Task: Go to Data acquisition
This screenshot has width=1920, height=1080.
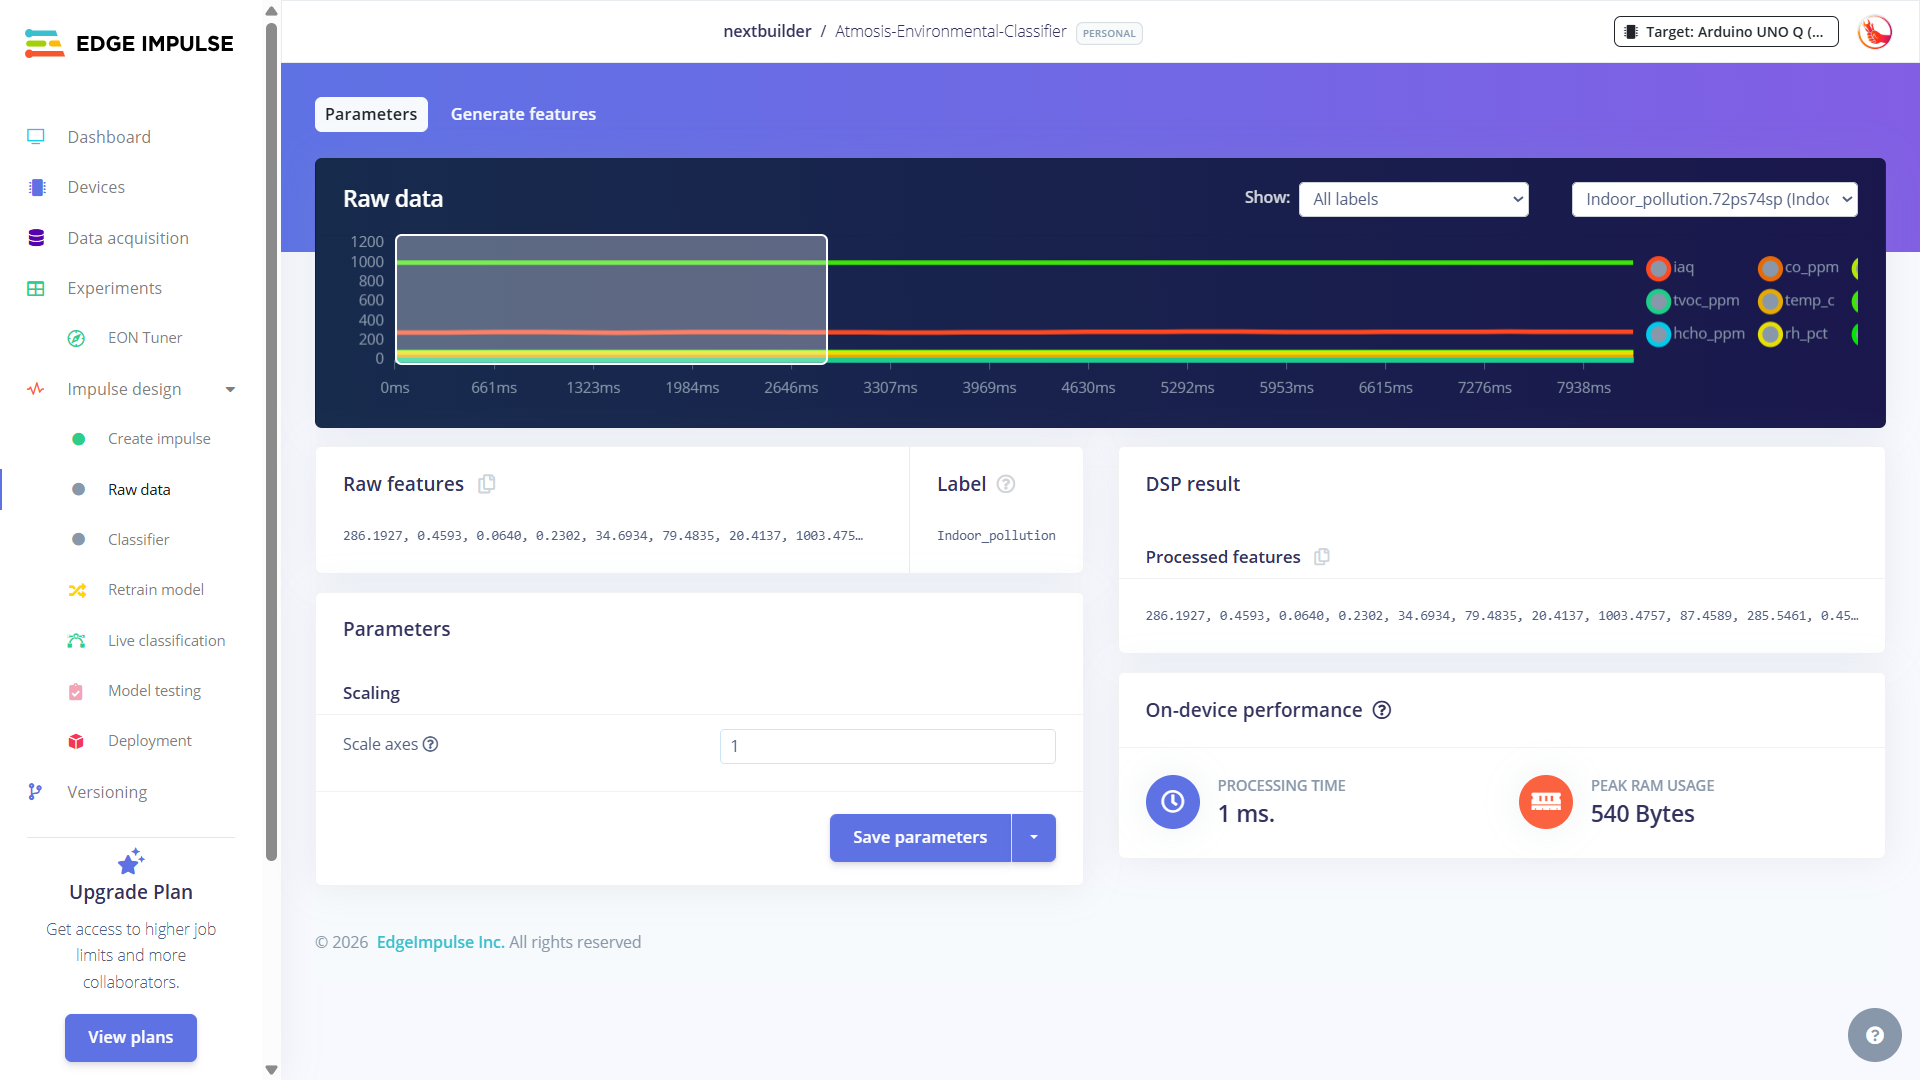Action: tap(128, 238)
